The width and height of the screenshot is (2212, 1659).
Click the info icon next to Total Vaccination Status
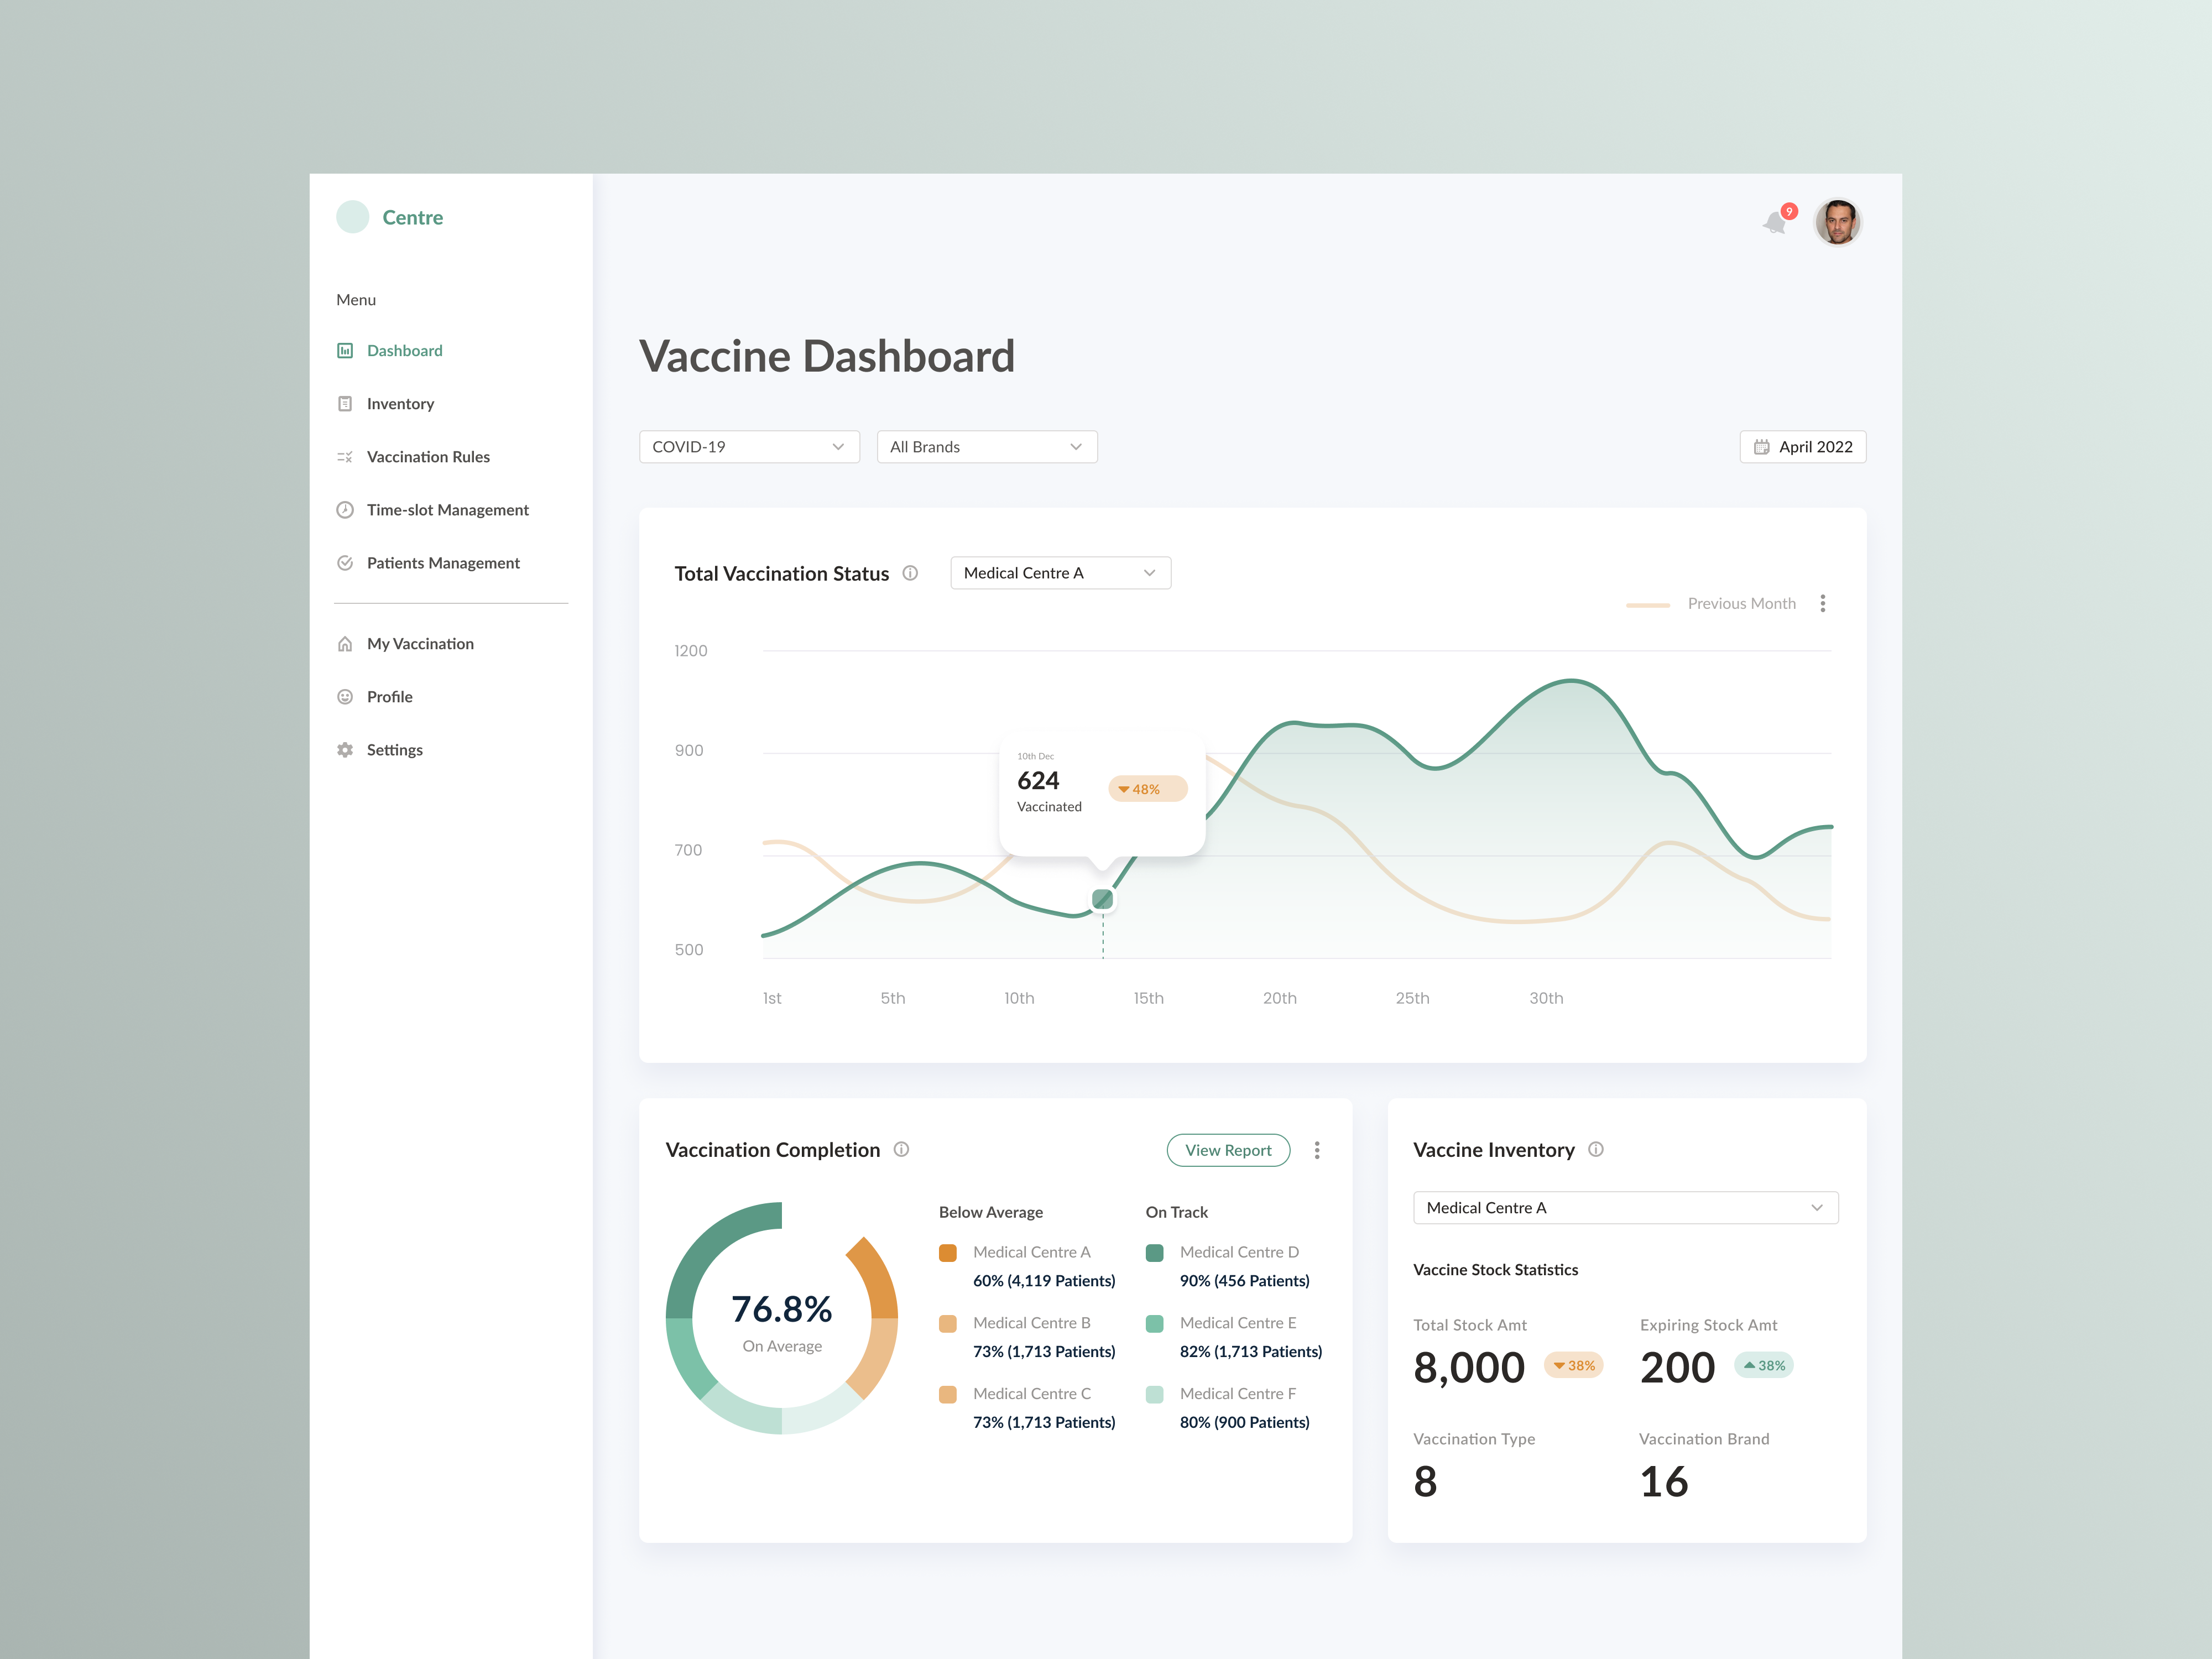910,573
